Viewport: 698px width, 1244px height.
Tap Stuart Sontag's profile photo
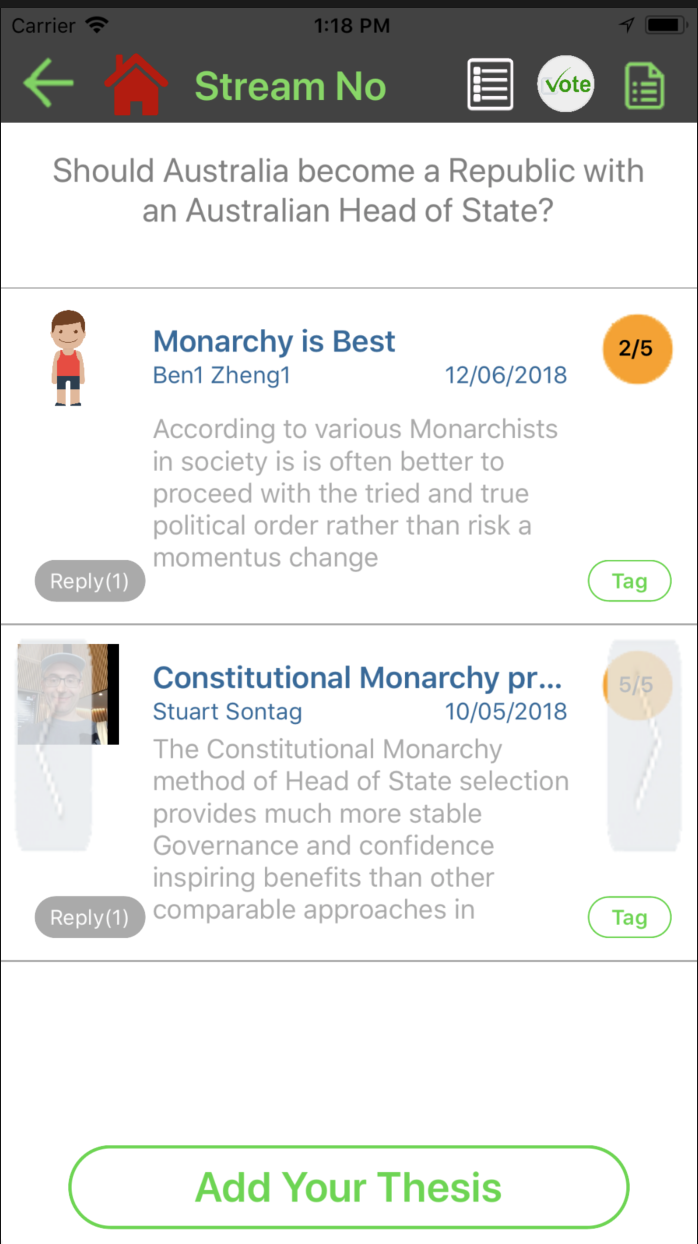[68, 694]
